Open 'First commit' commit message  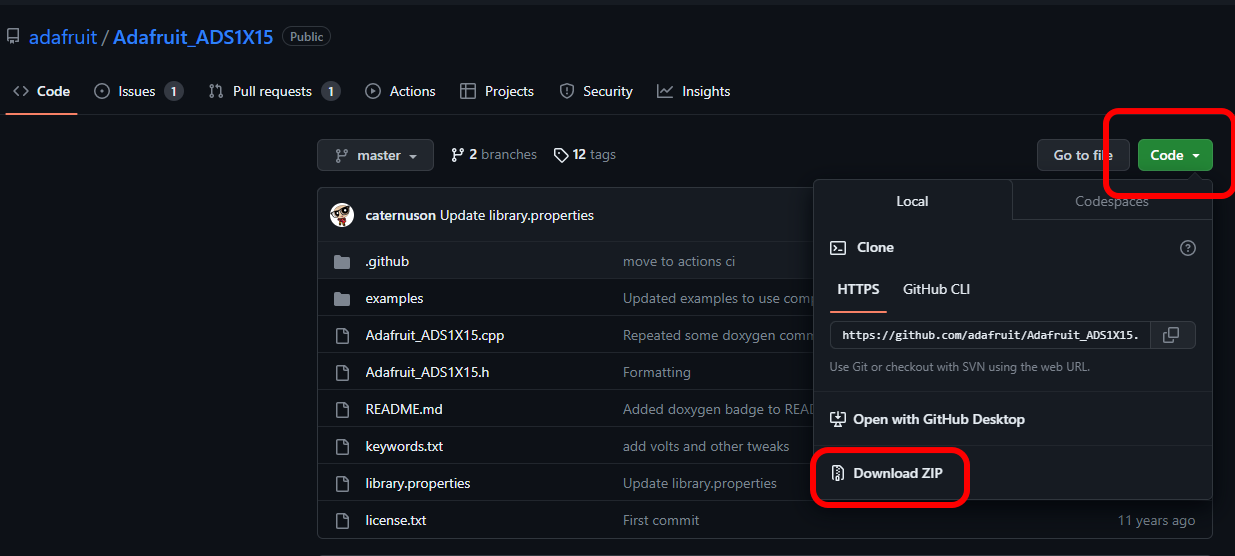(661, 520)
